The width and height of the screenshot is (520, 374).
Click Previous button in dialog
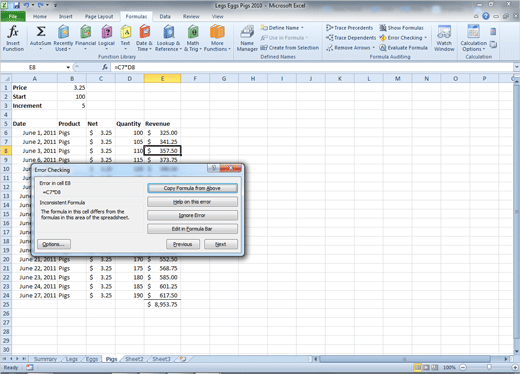click(183, 244)
